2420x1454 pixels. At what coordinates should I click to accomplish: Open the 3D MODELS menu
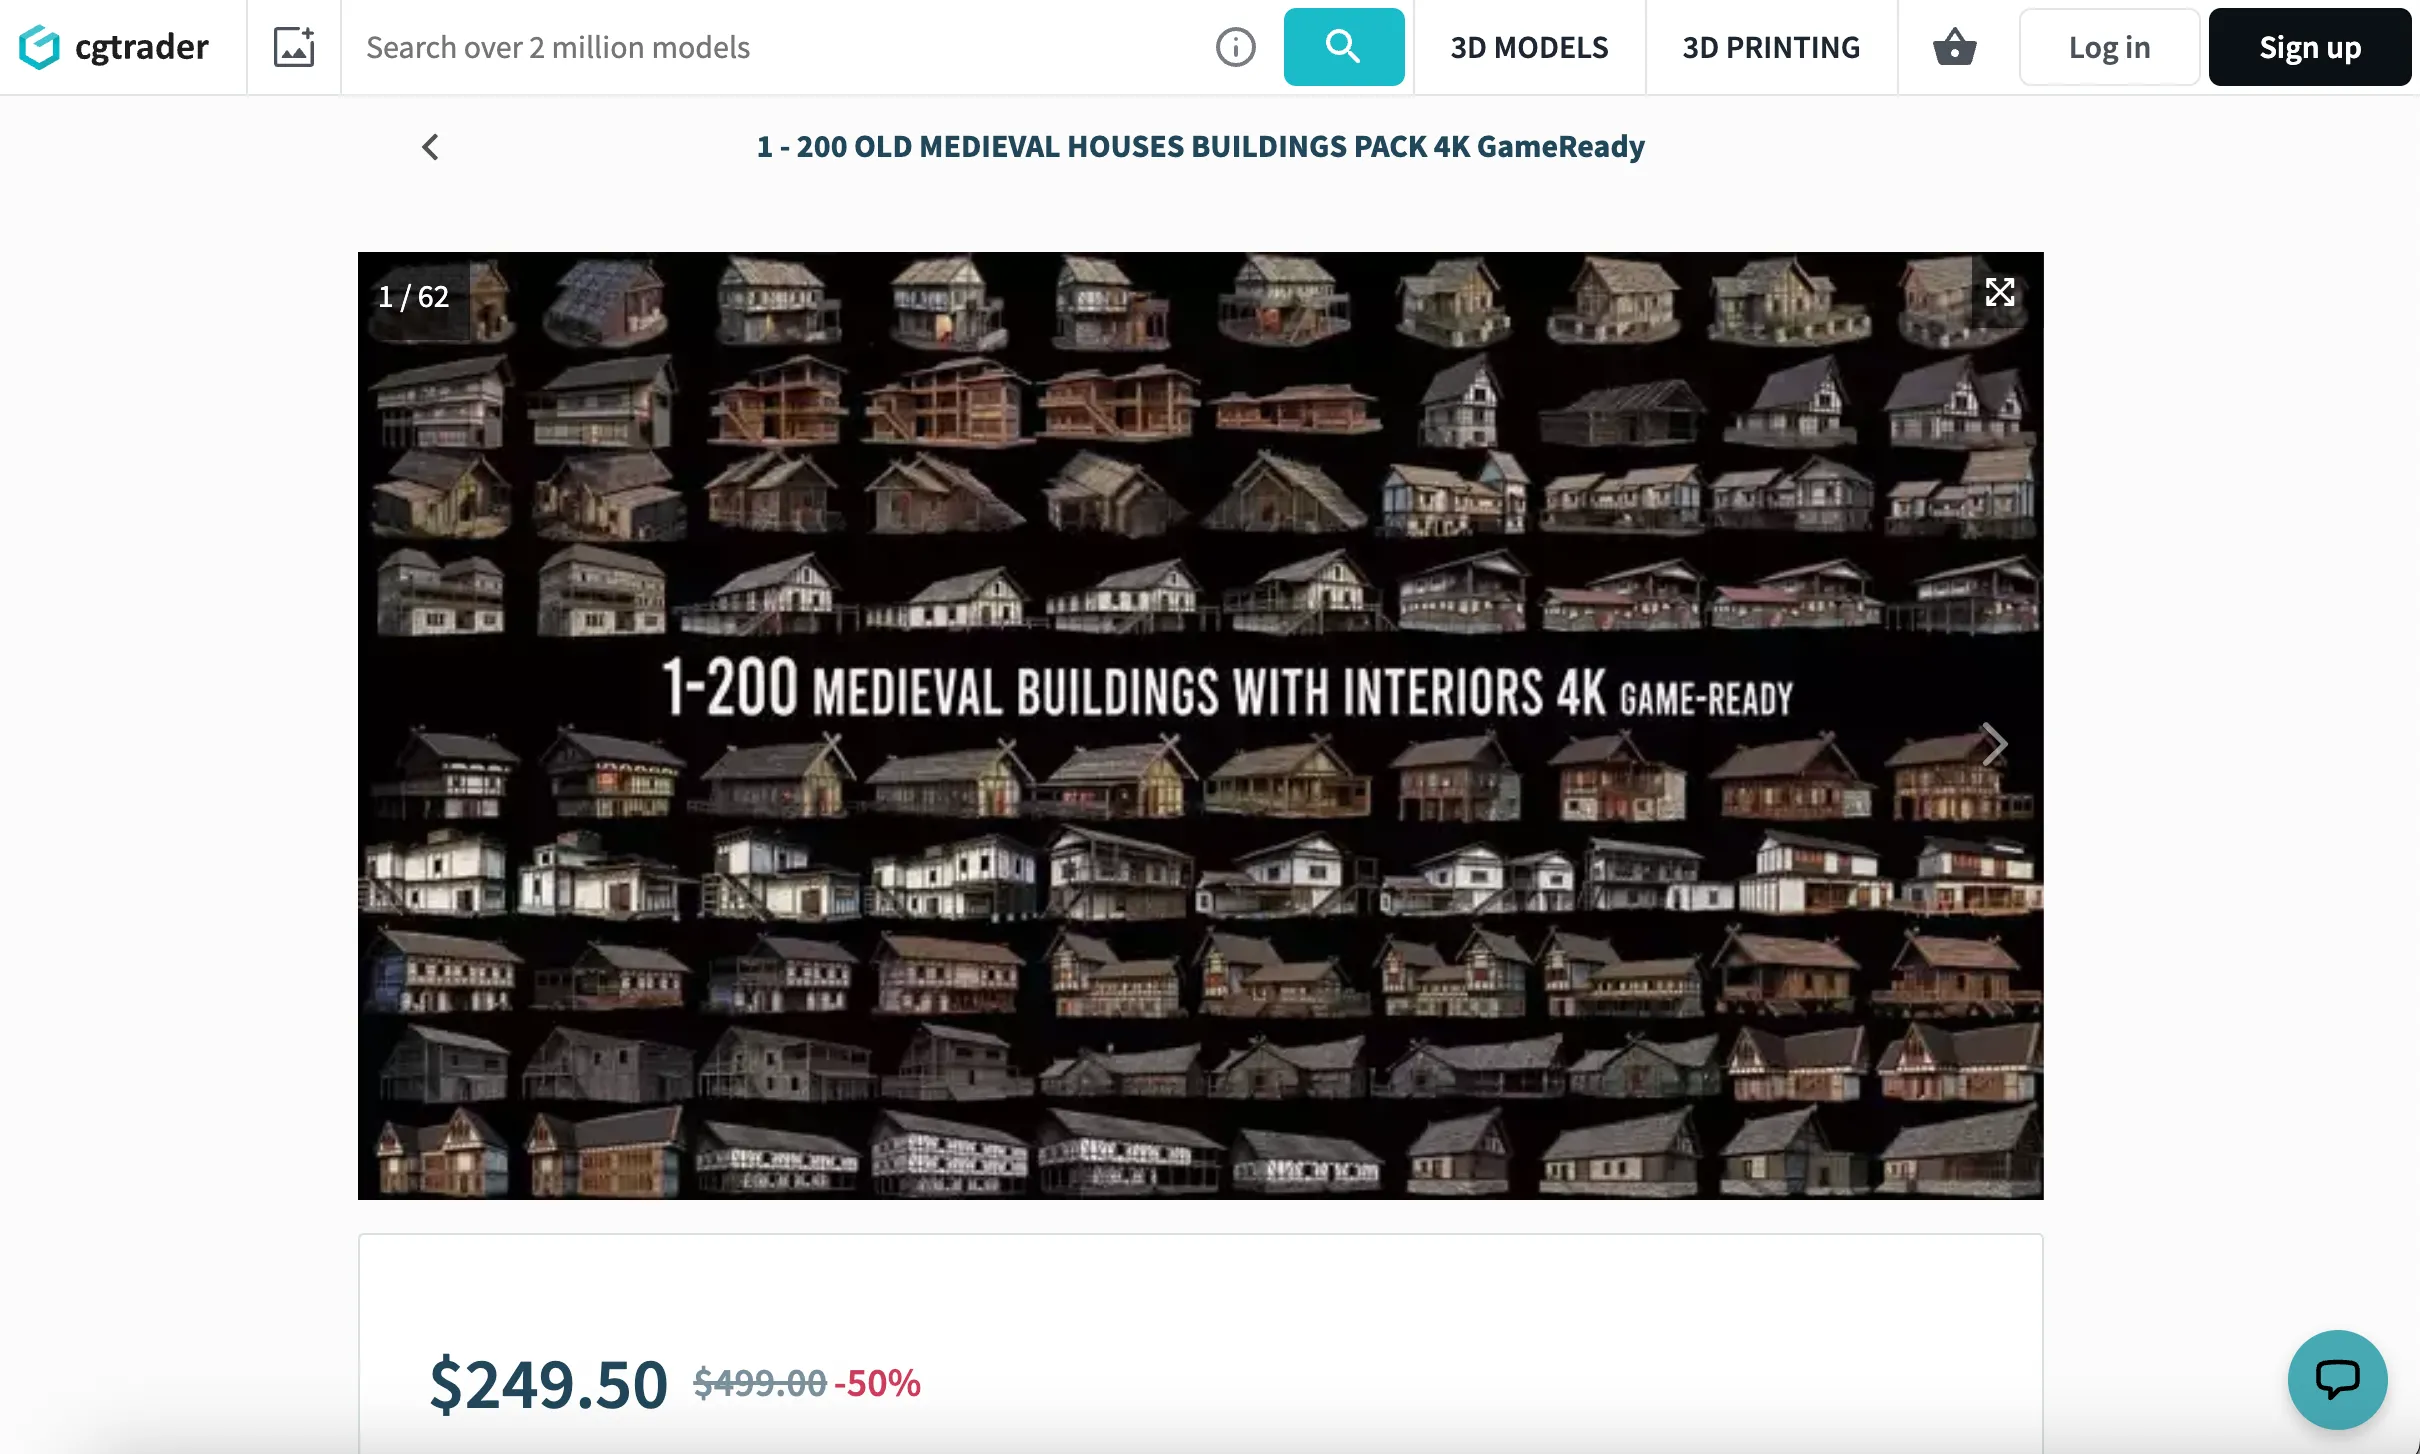[x=1530, y=47]
